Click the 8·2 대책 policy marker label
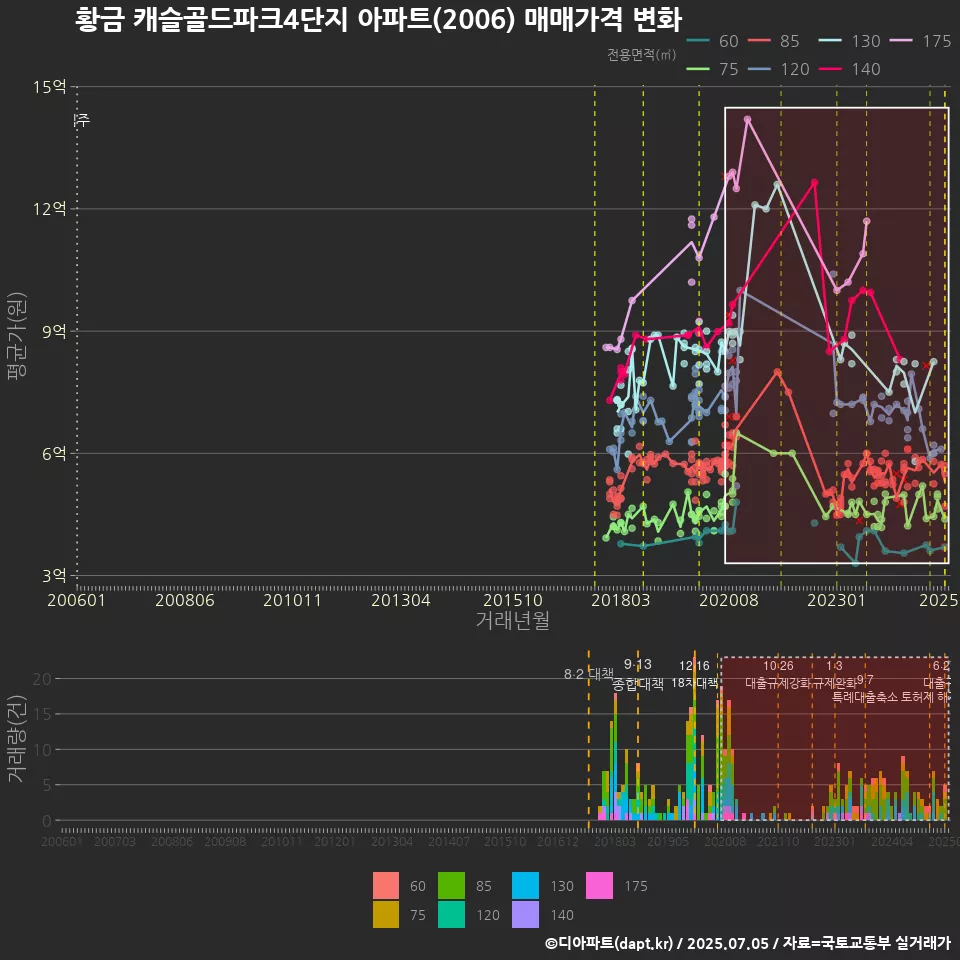 click(589, 674)
